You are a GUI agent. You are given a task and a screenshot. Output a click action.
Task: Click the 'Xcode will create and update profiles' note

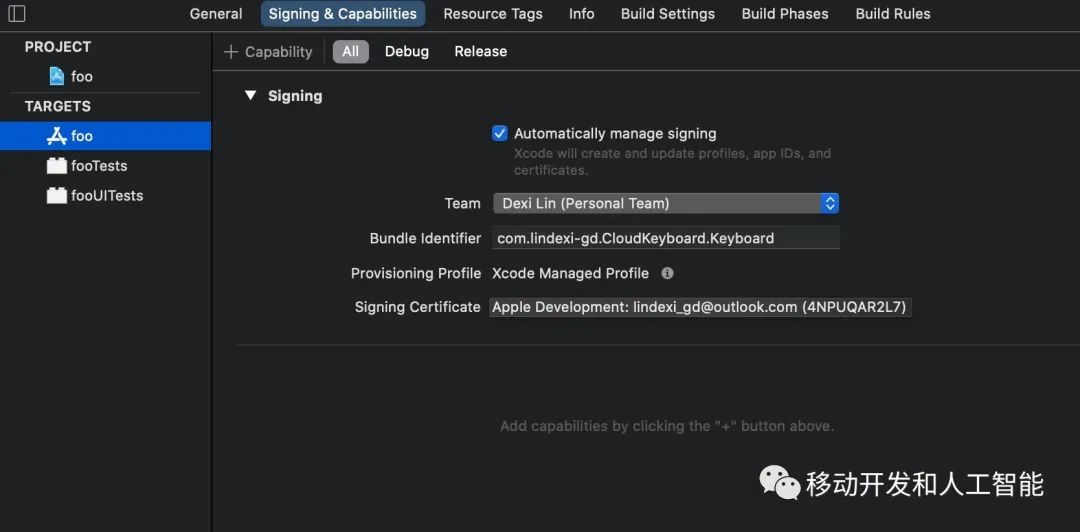(672, 161)
